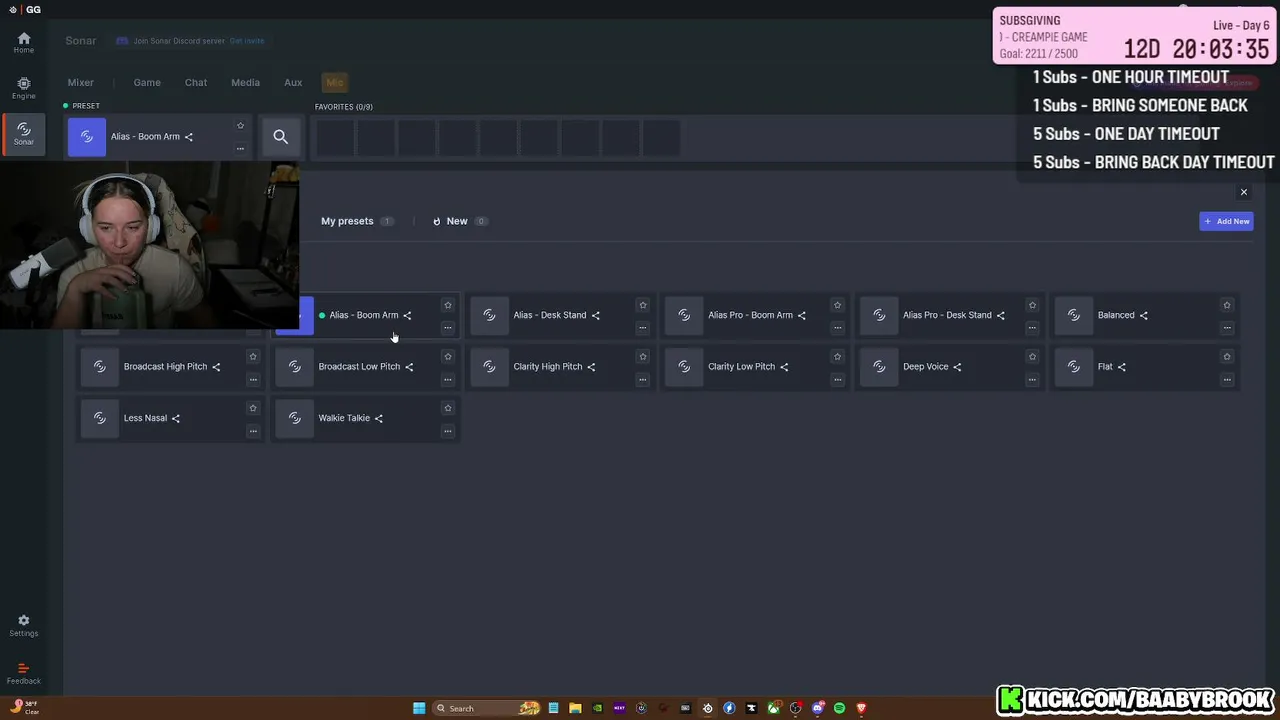Open Settings in the sidebar
Image resolution: width=1280 pixels, height=720 pixels.
(x=23, y=626)
